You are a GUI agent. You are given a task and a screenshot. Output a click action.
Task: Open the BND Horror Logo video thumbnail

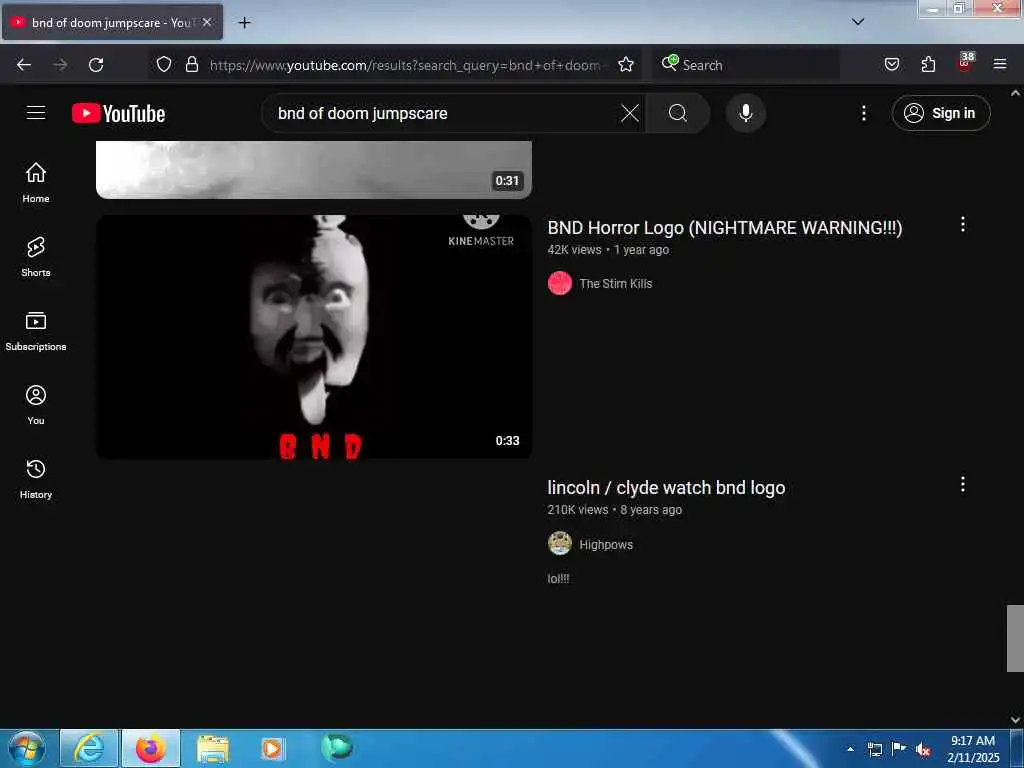(x=313, y=336)
